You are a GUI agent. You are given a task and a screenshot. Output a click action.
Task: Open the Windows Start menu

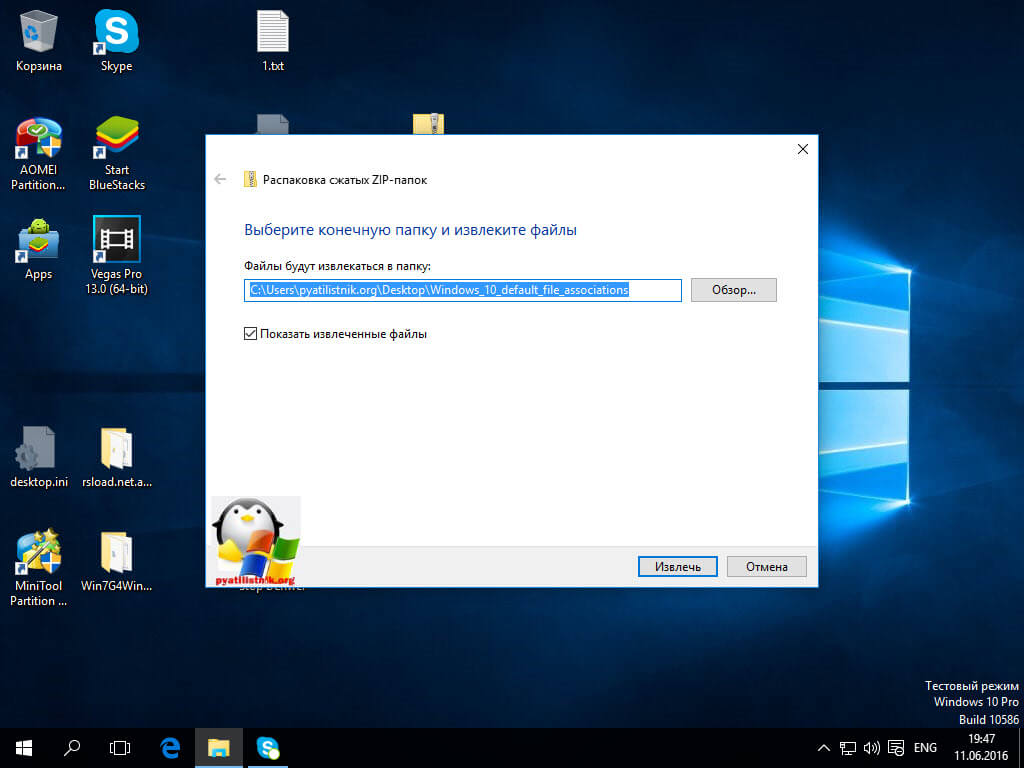23,747
